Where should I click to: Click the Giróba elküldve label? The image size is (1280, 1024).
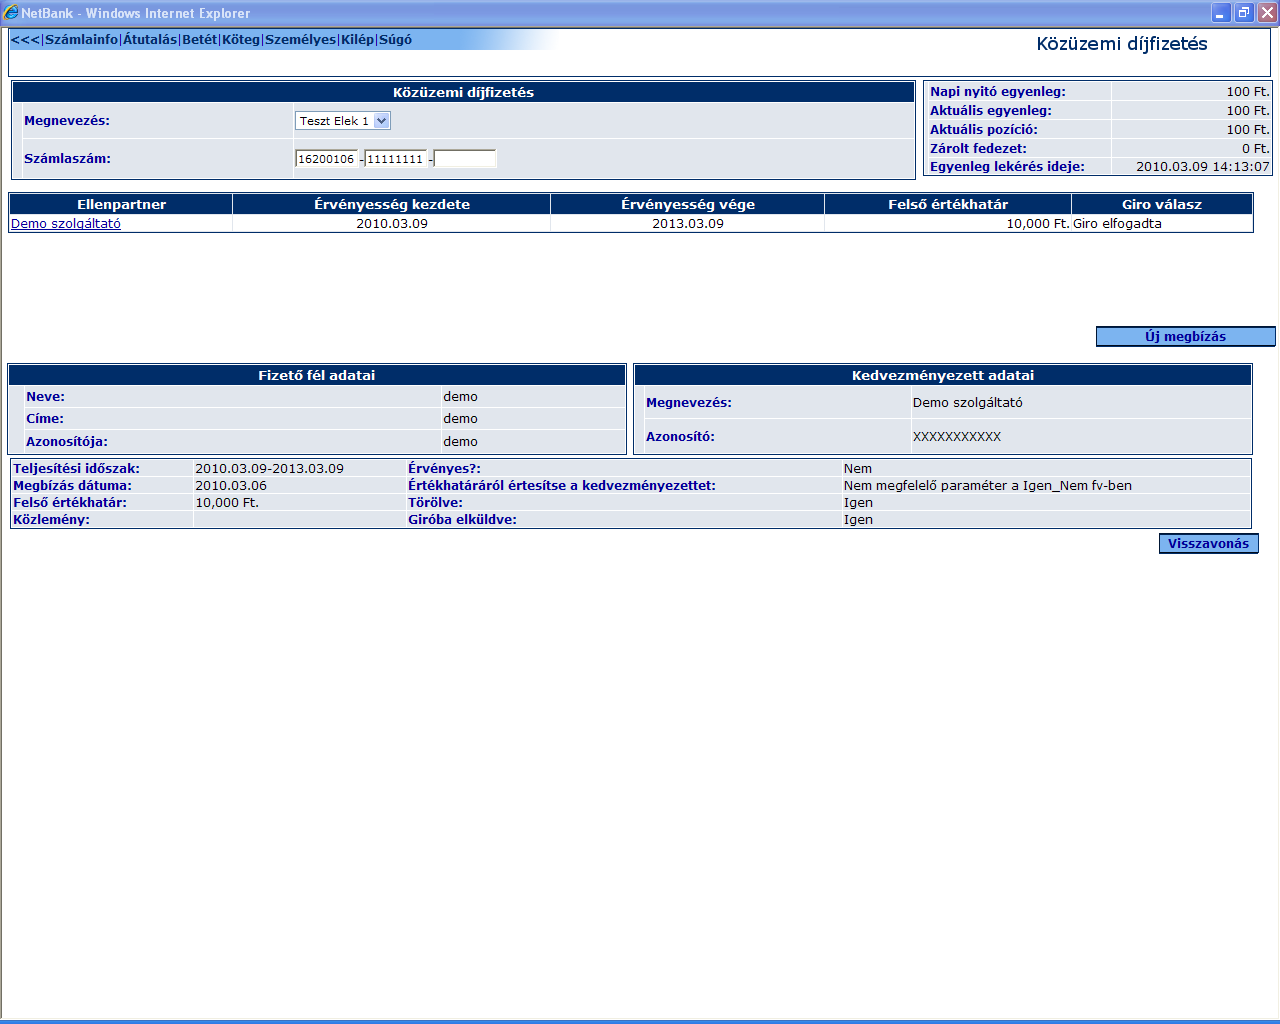(462, 520)
